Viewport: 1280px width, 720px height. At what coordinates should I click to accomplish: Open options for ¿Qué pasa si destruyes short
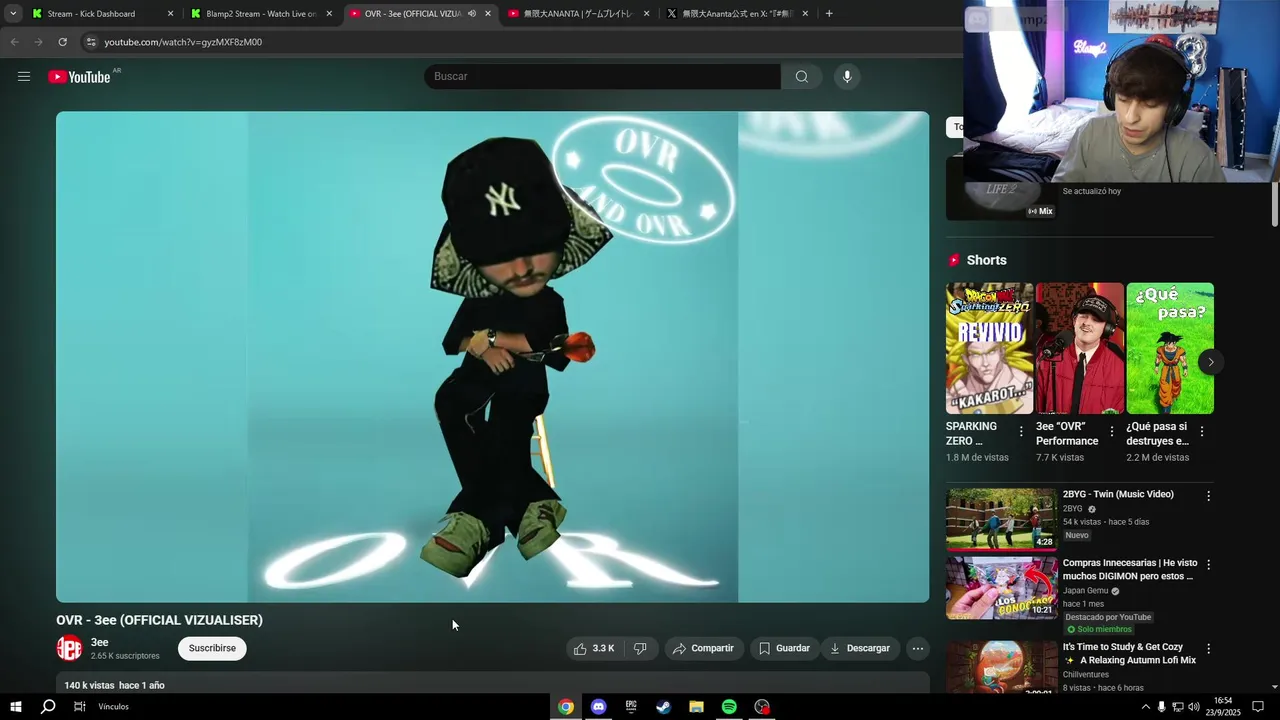pos(1201,432)
